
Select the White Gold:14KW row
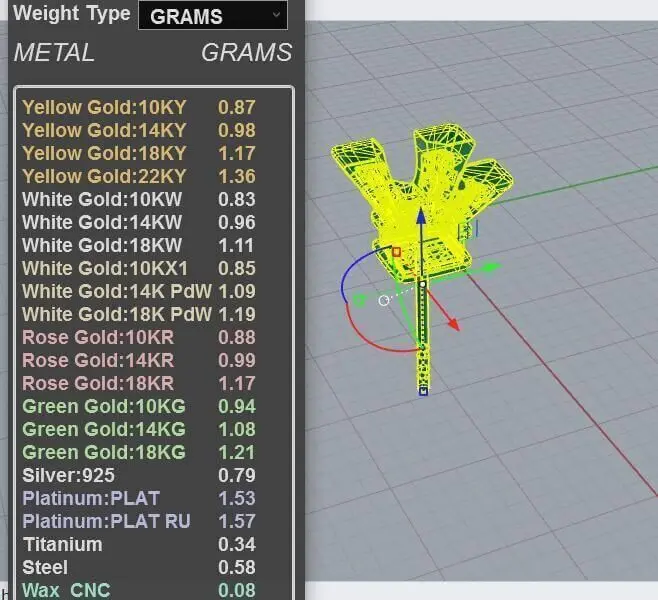[139, 222]
